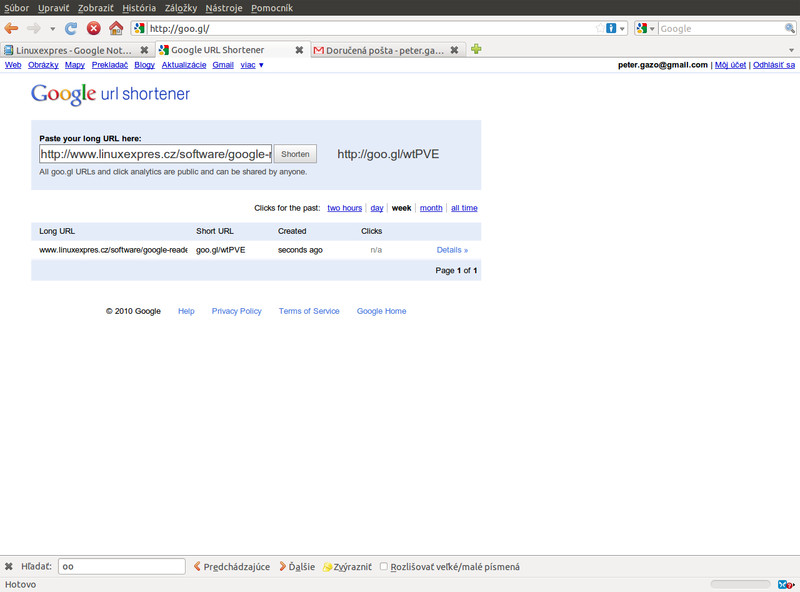The width and height of the screenshot is (800, 592).
Task: Open the address bar history dropdown
Action: point(622,29)
